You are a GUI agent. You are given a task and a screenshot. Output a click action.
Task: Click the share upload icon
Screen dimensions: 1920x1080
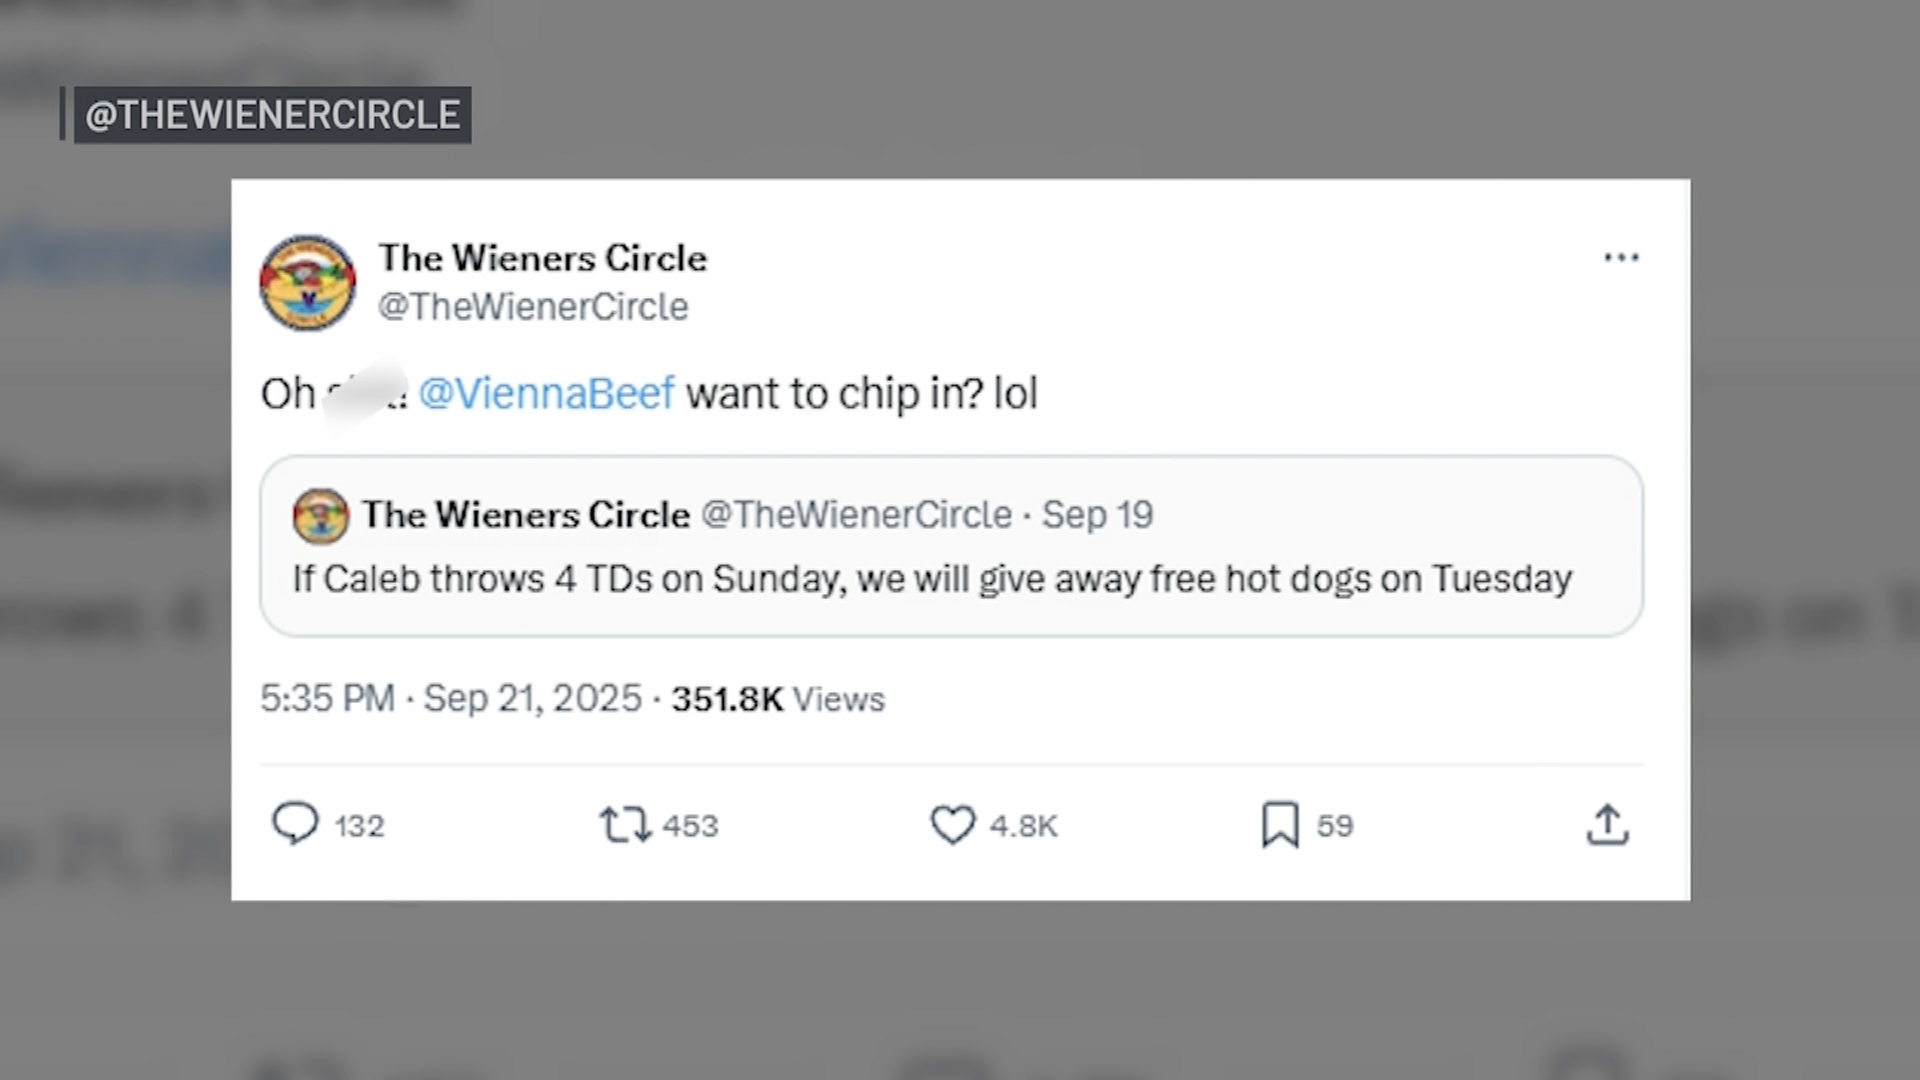[x=1607, y=825]
